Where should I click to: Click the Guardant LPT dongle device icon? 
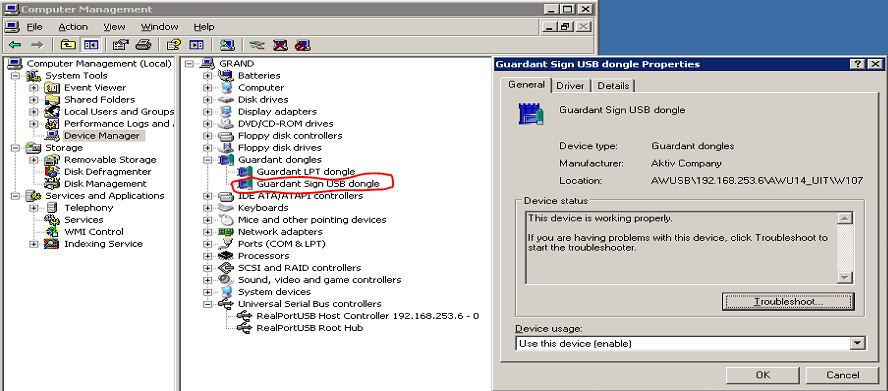(x=245, y=172)
